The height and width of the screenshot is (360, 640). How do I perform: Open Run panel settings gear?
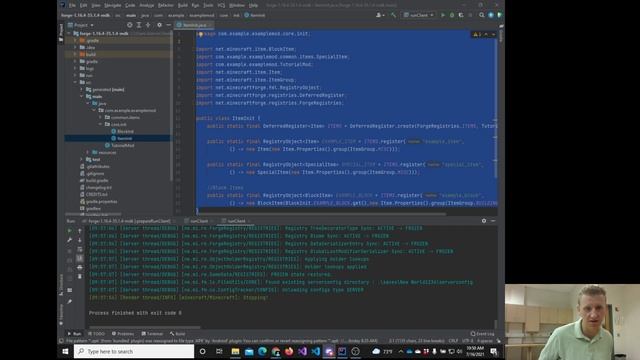(x=484, y=221)
